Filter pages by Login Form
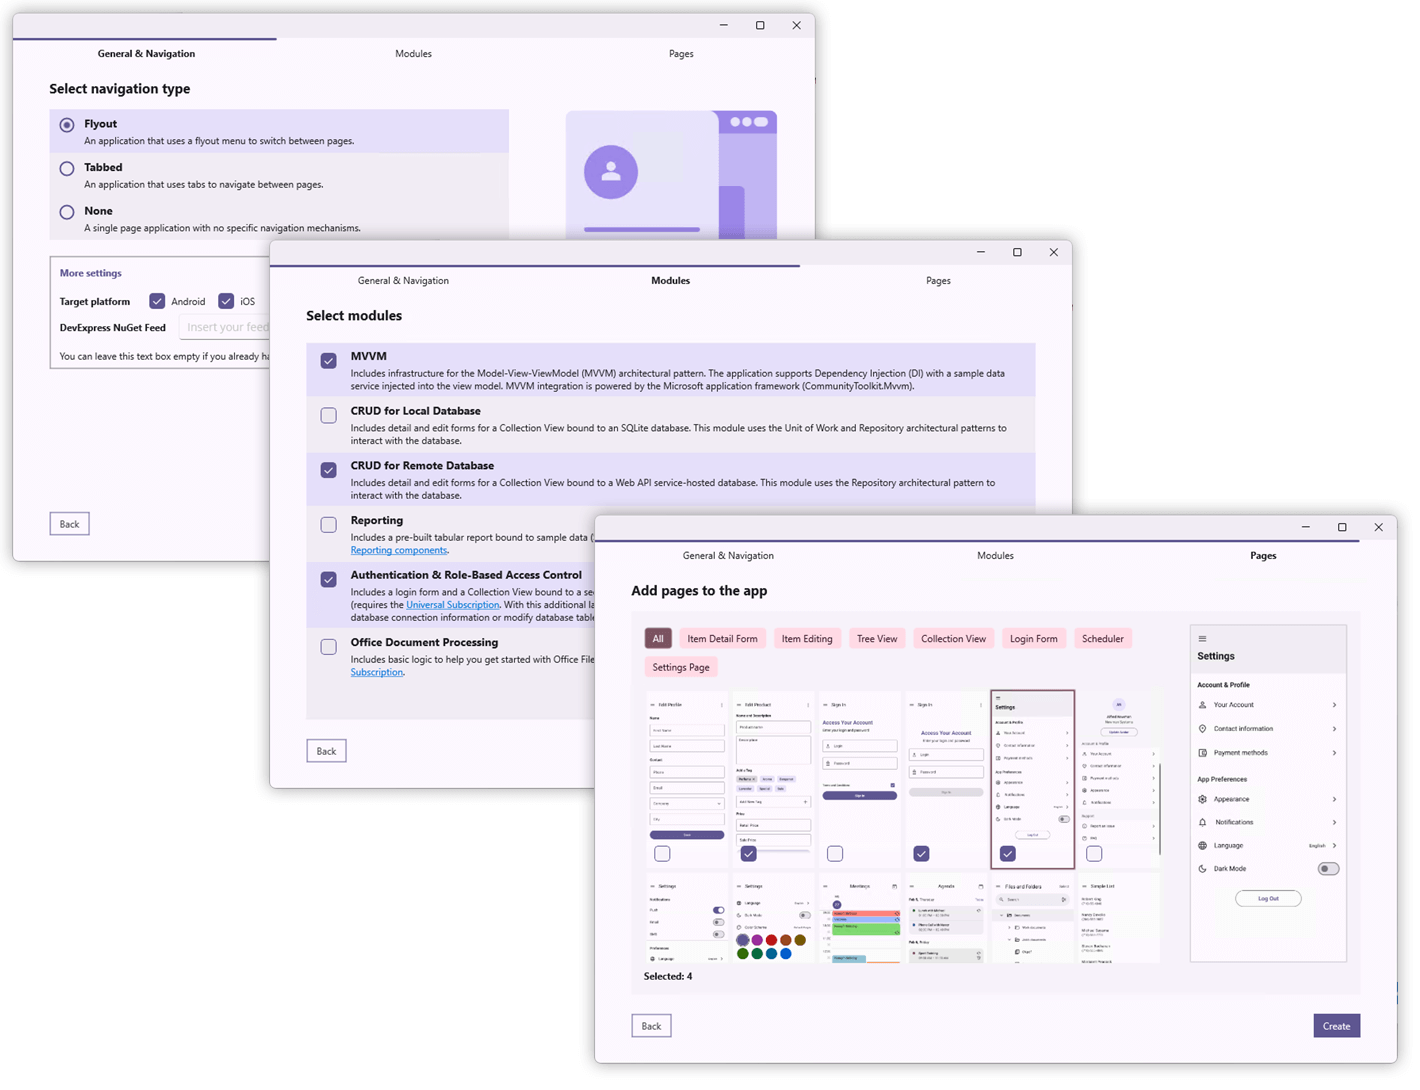Image resolution: width=1420 pixels, height=1090 pixels. 1033,639
